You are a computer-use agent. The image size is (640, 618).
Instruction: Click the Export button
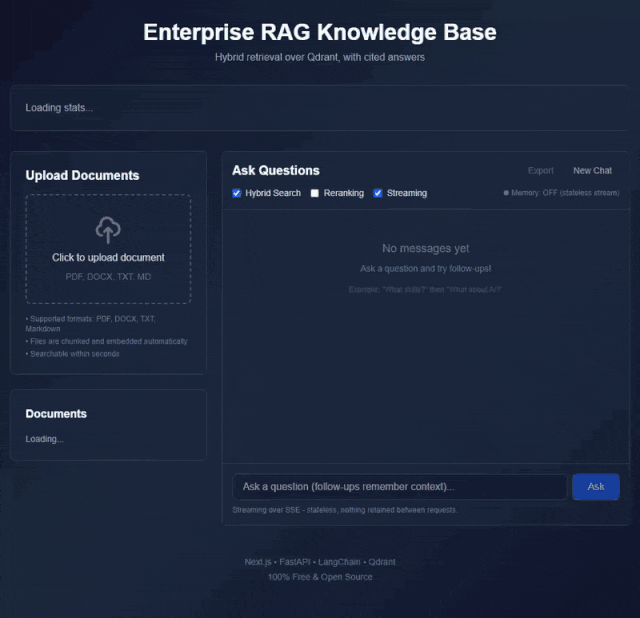click(x=540, y=171)
